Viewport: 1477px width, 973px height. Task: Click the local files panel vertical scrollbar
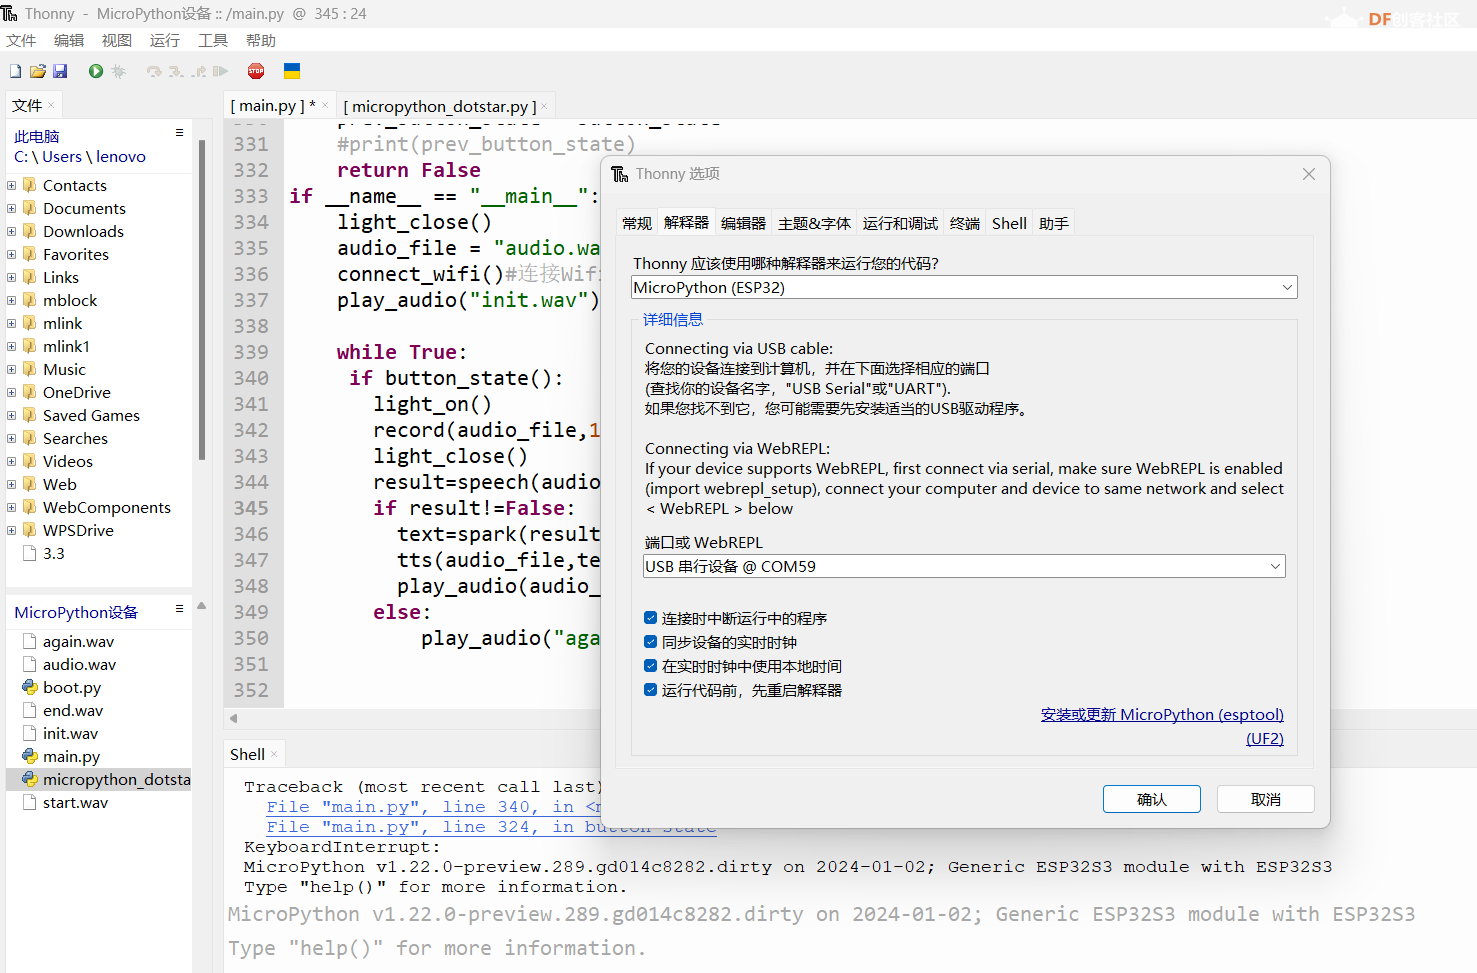click(x=202, y=300)
